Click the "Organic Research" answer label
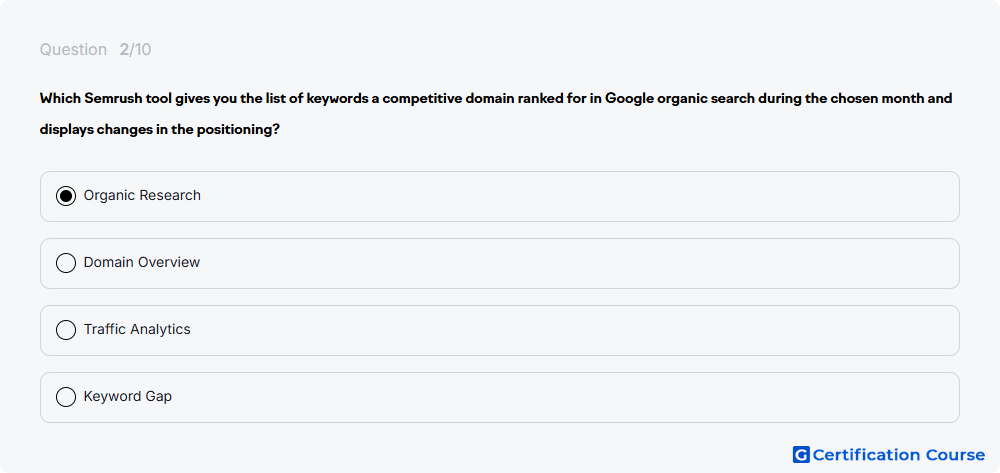This screenshot has height=473, width=1000. pyautogui.click(x=142, y=195)
